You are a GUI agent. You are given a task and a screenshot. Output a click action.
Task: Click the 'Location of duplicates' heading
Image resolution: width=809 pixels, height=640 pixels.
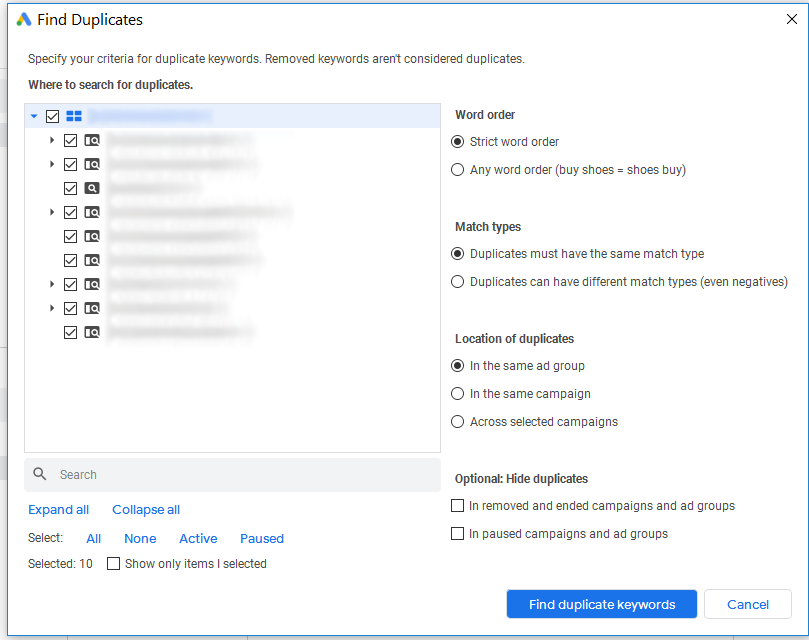[x=514, y=339]
